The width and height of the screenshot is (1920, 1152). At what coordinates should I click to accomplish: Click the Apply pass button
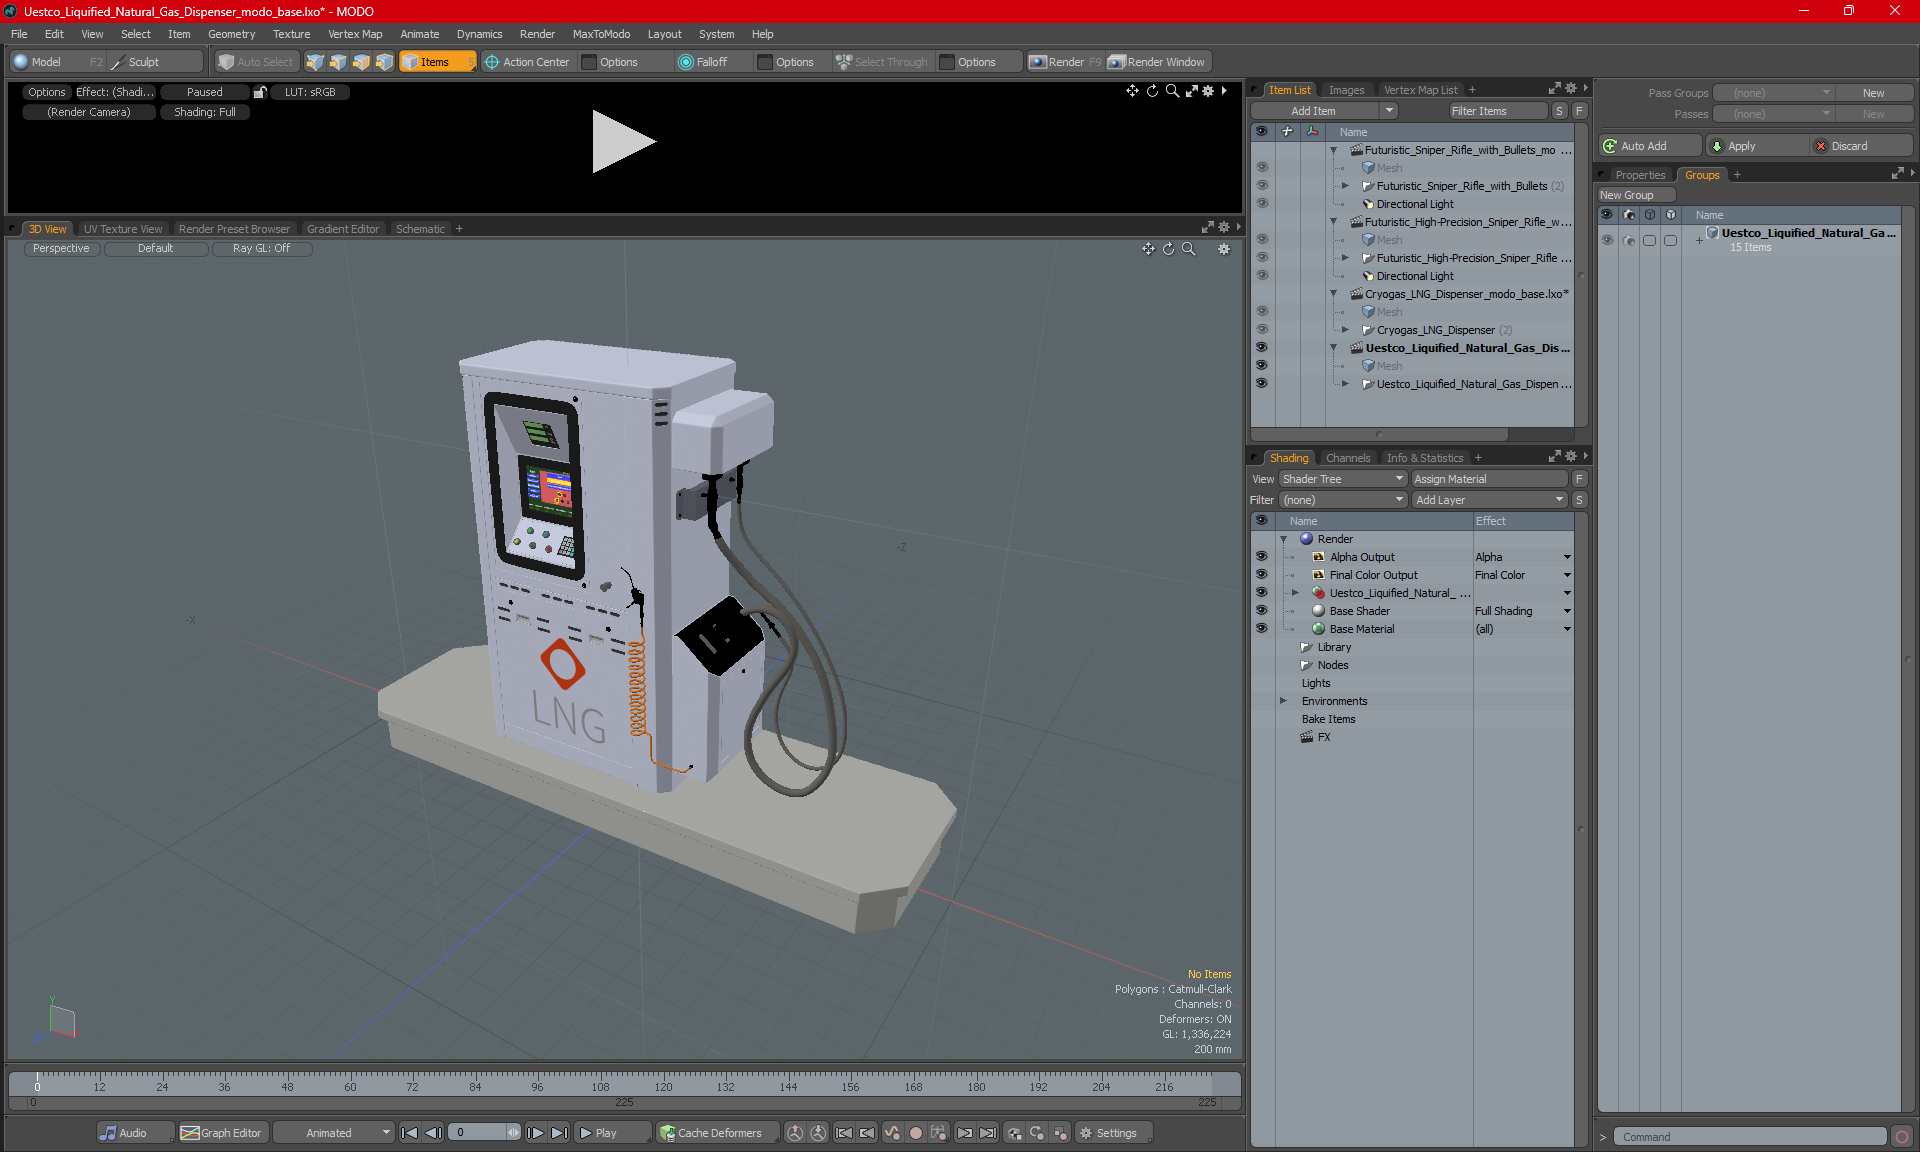click(1757, 146)
